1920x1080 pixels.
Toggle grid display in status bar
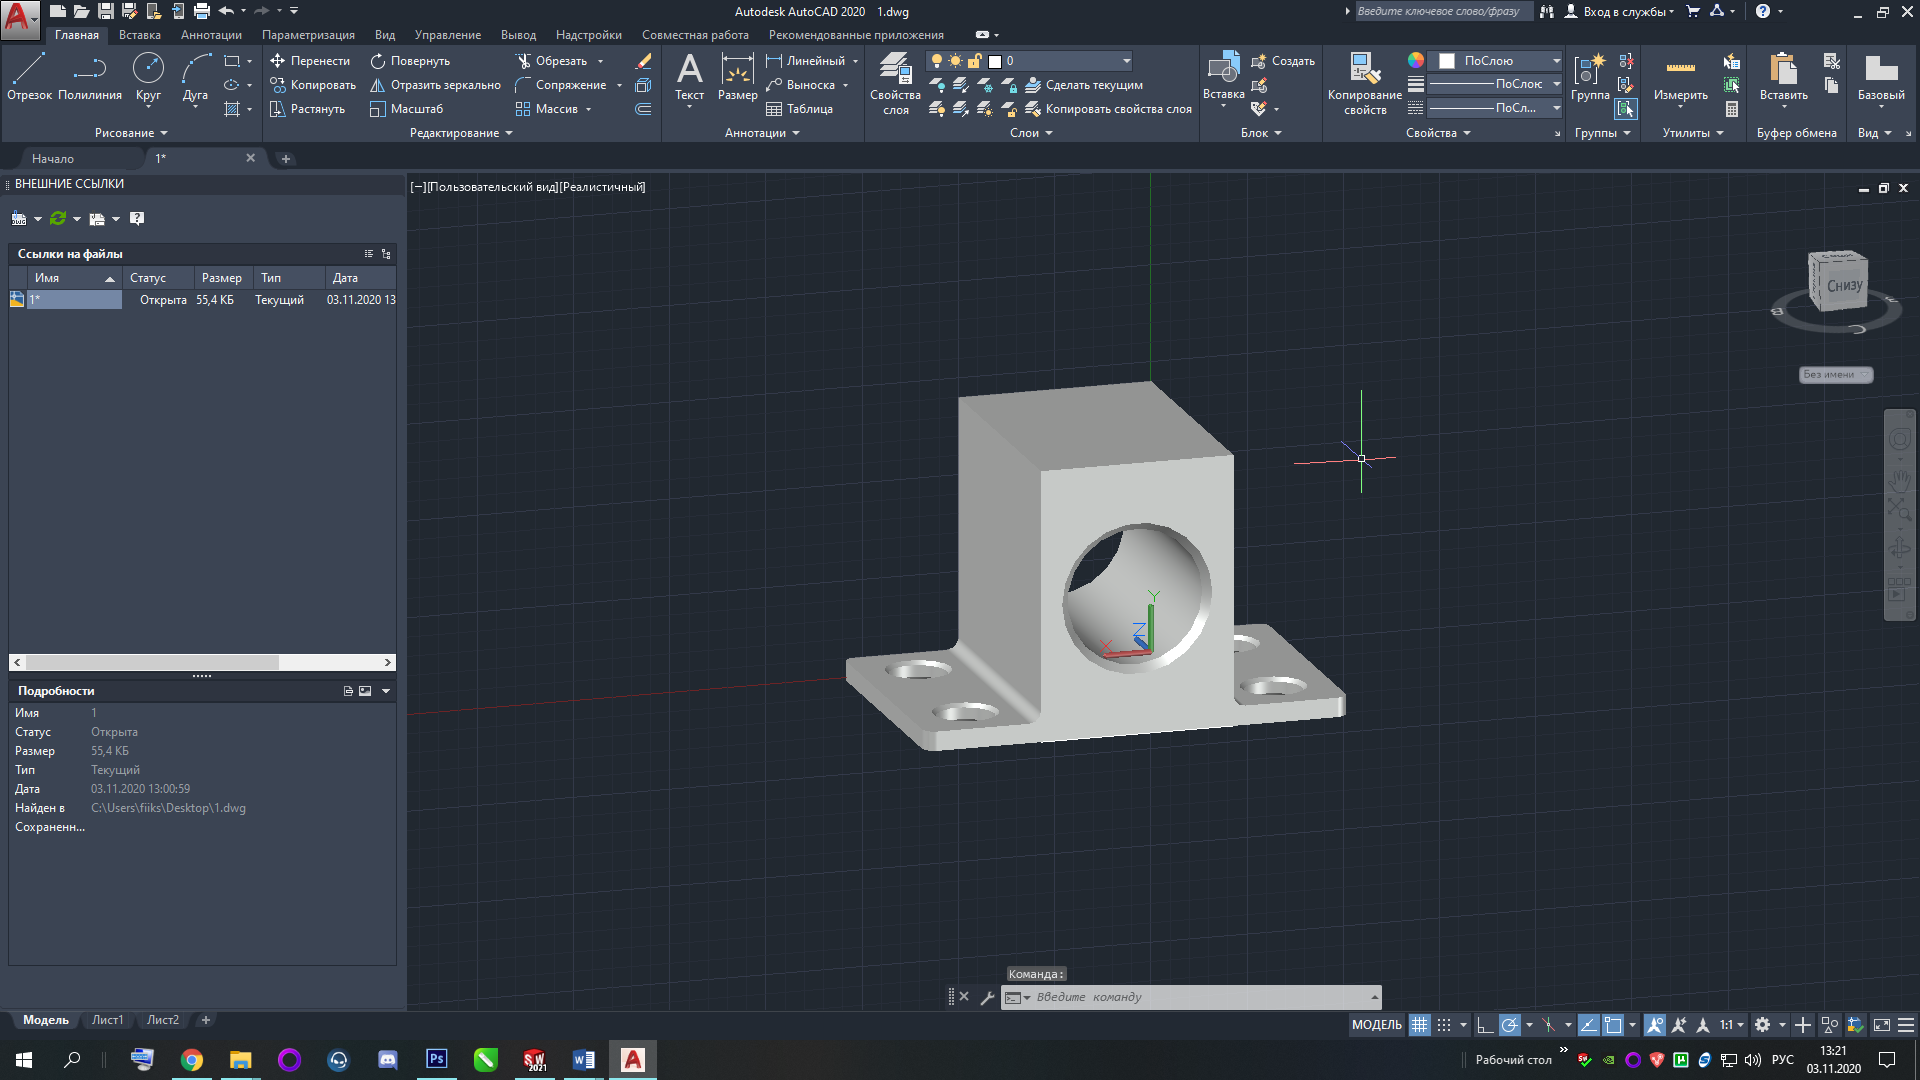point(1419,1025)
